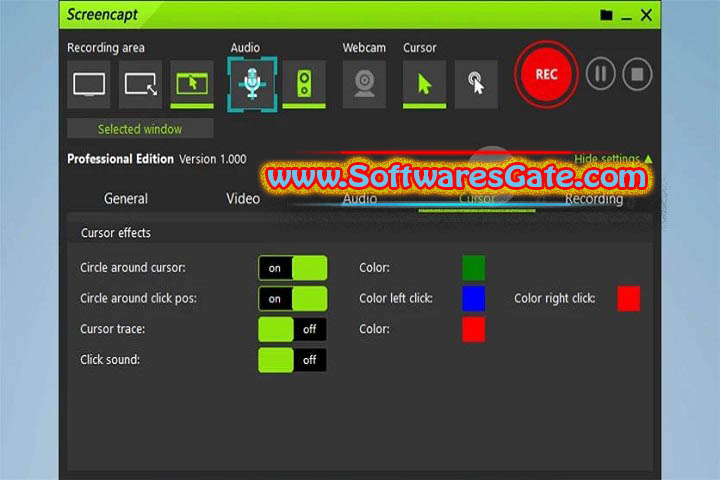This screenshot has height=480, width=720.
Task: Start recording with REC button
Action: tap(546, 74)
